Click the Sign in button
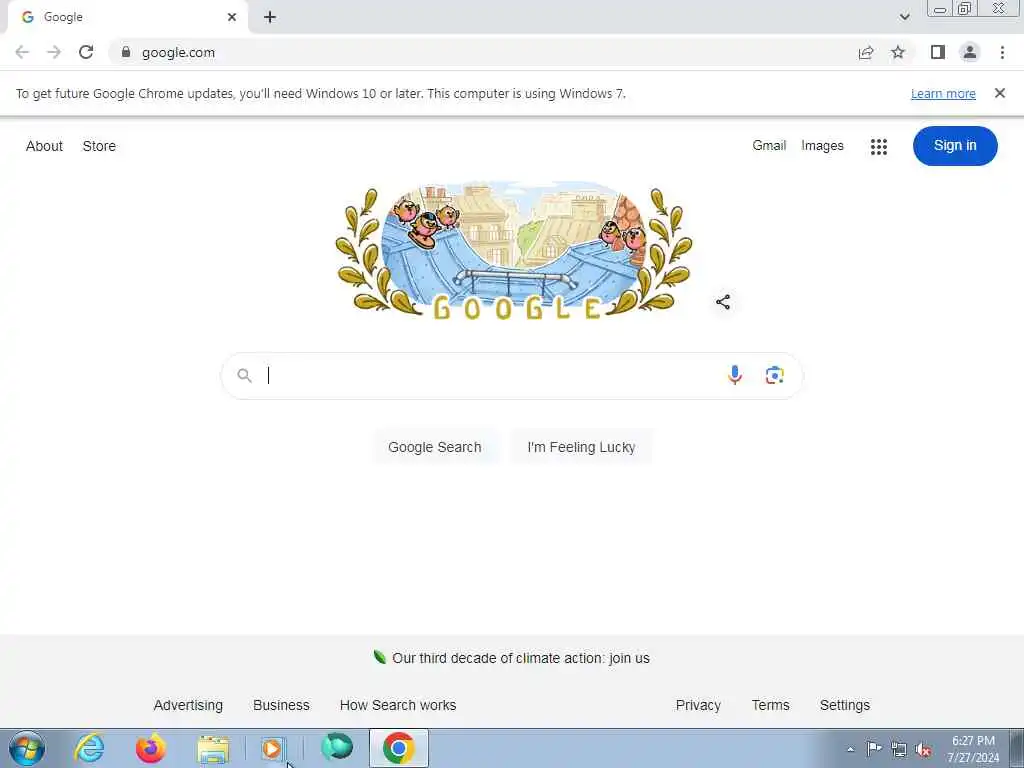 click(955, 146)
